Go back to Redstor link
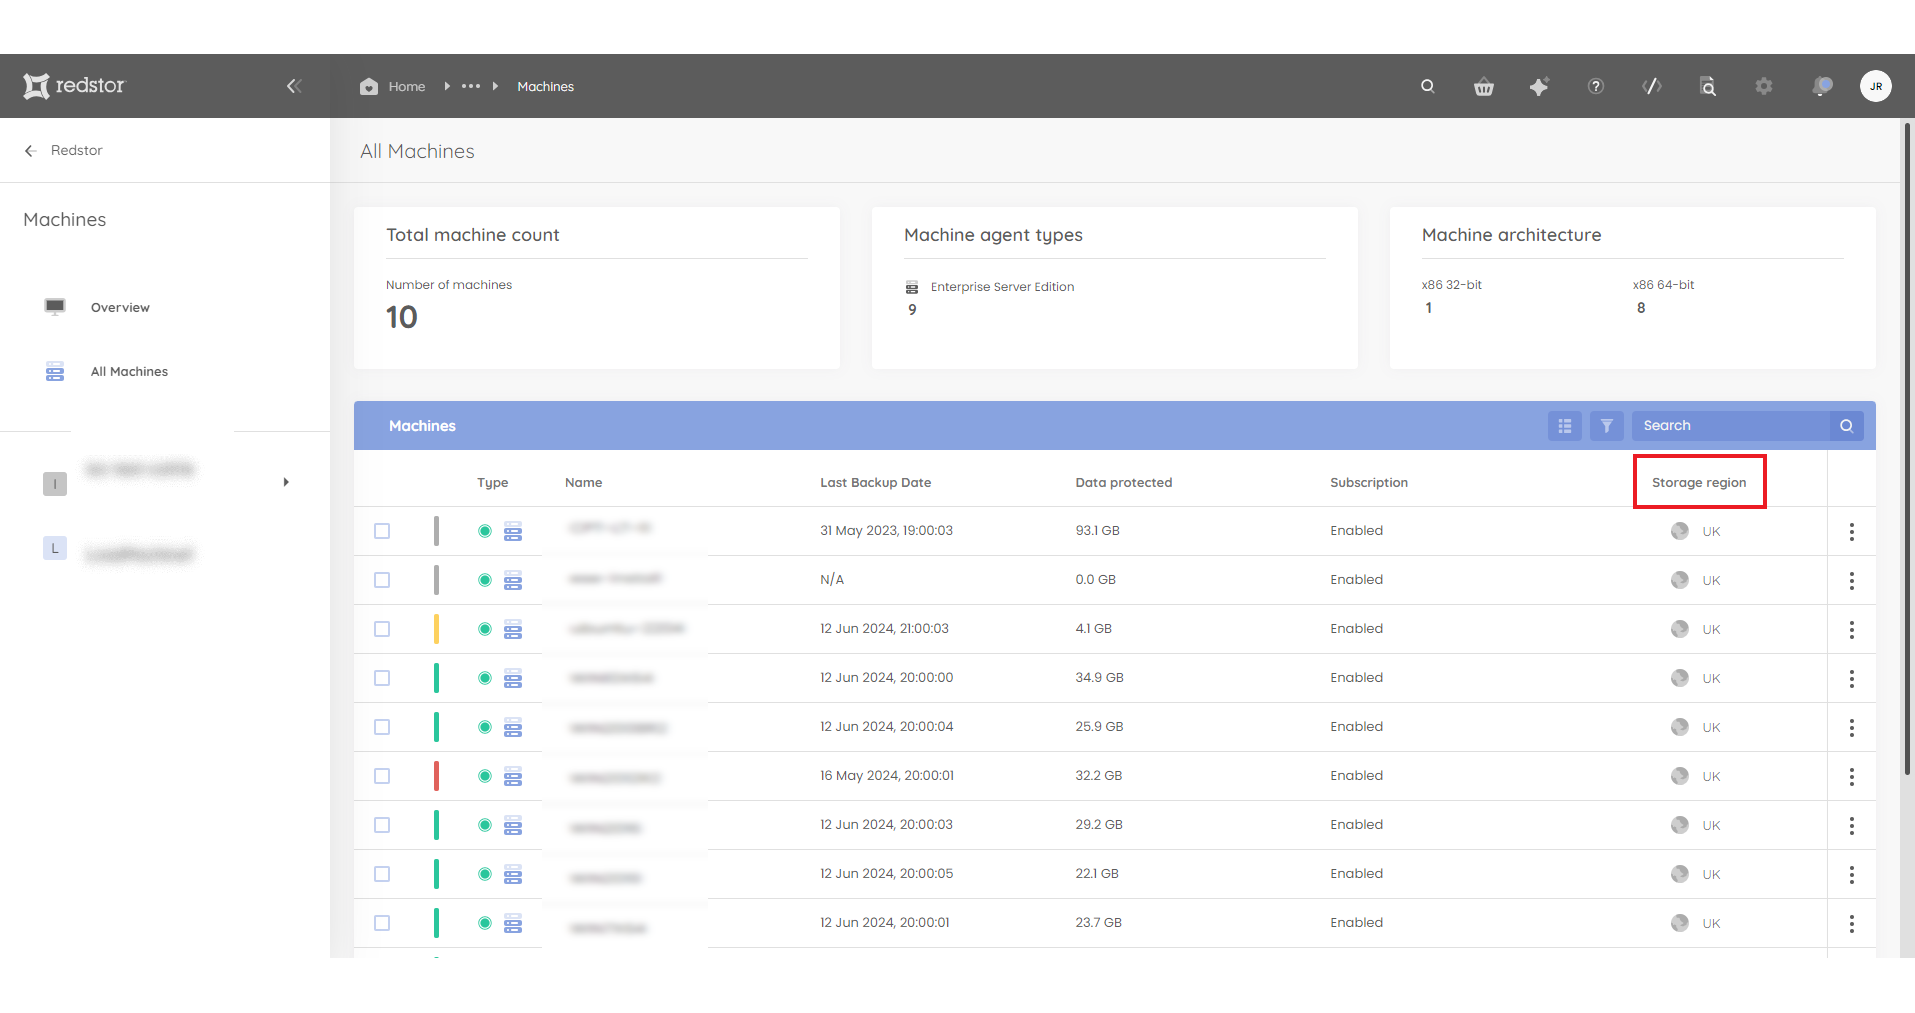This screenshot has width=1915, height=1013. tap(77, 151)
